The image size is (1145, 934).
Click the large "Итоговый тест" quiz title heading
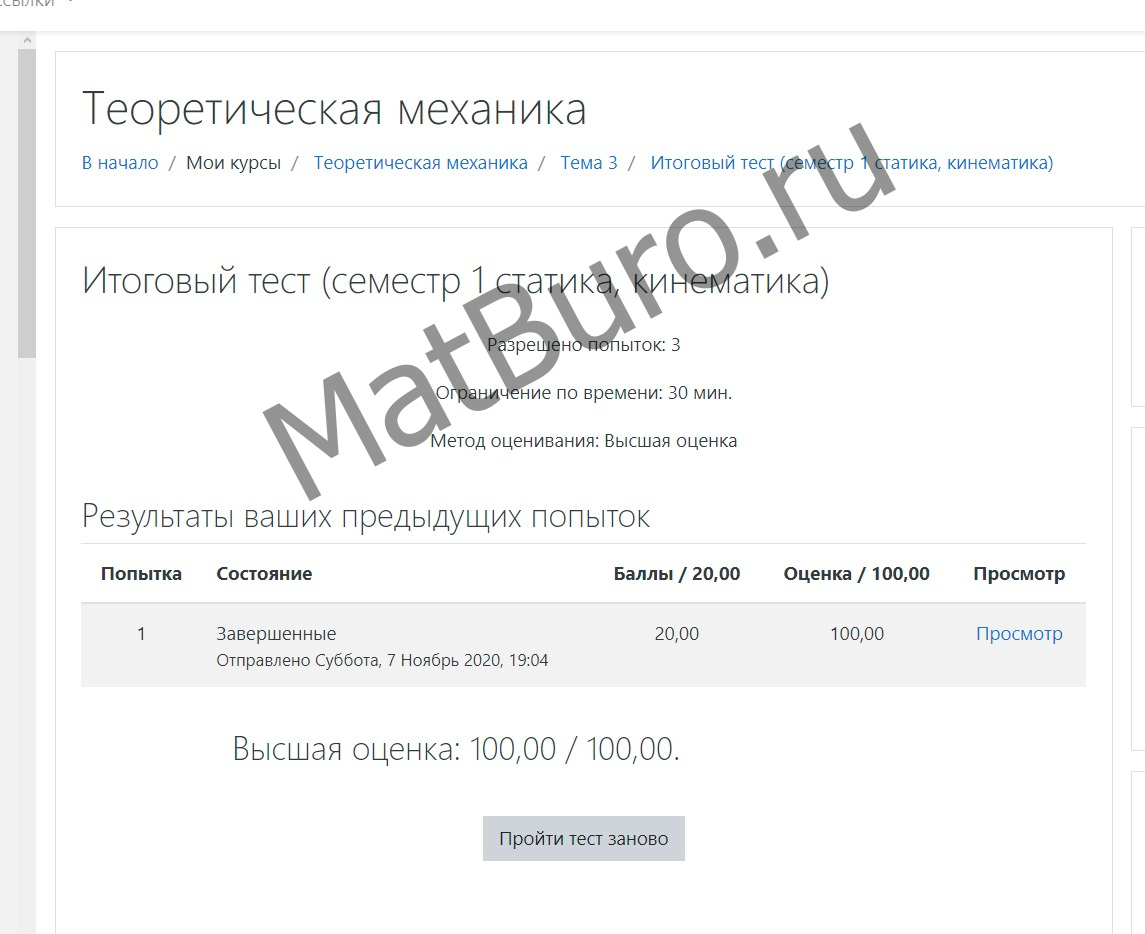pyautogui.click(x=455, y=281)
